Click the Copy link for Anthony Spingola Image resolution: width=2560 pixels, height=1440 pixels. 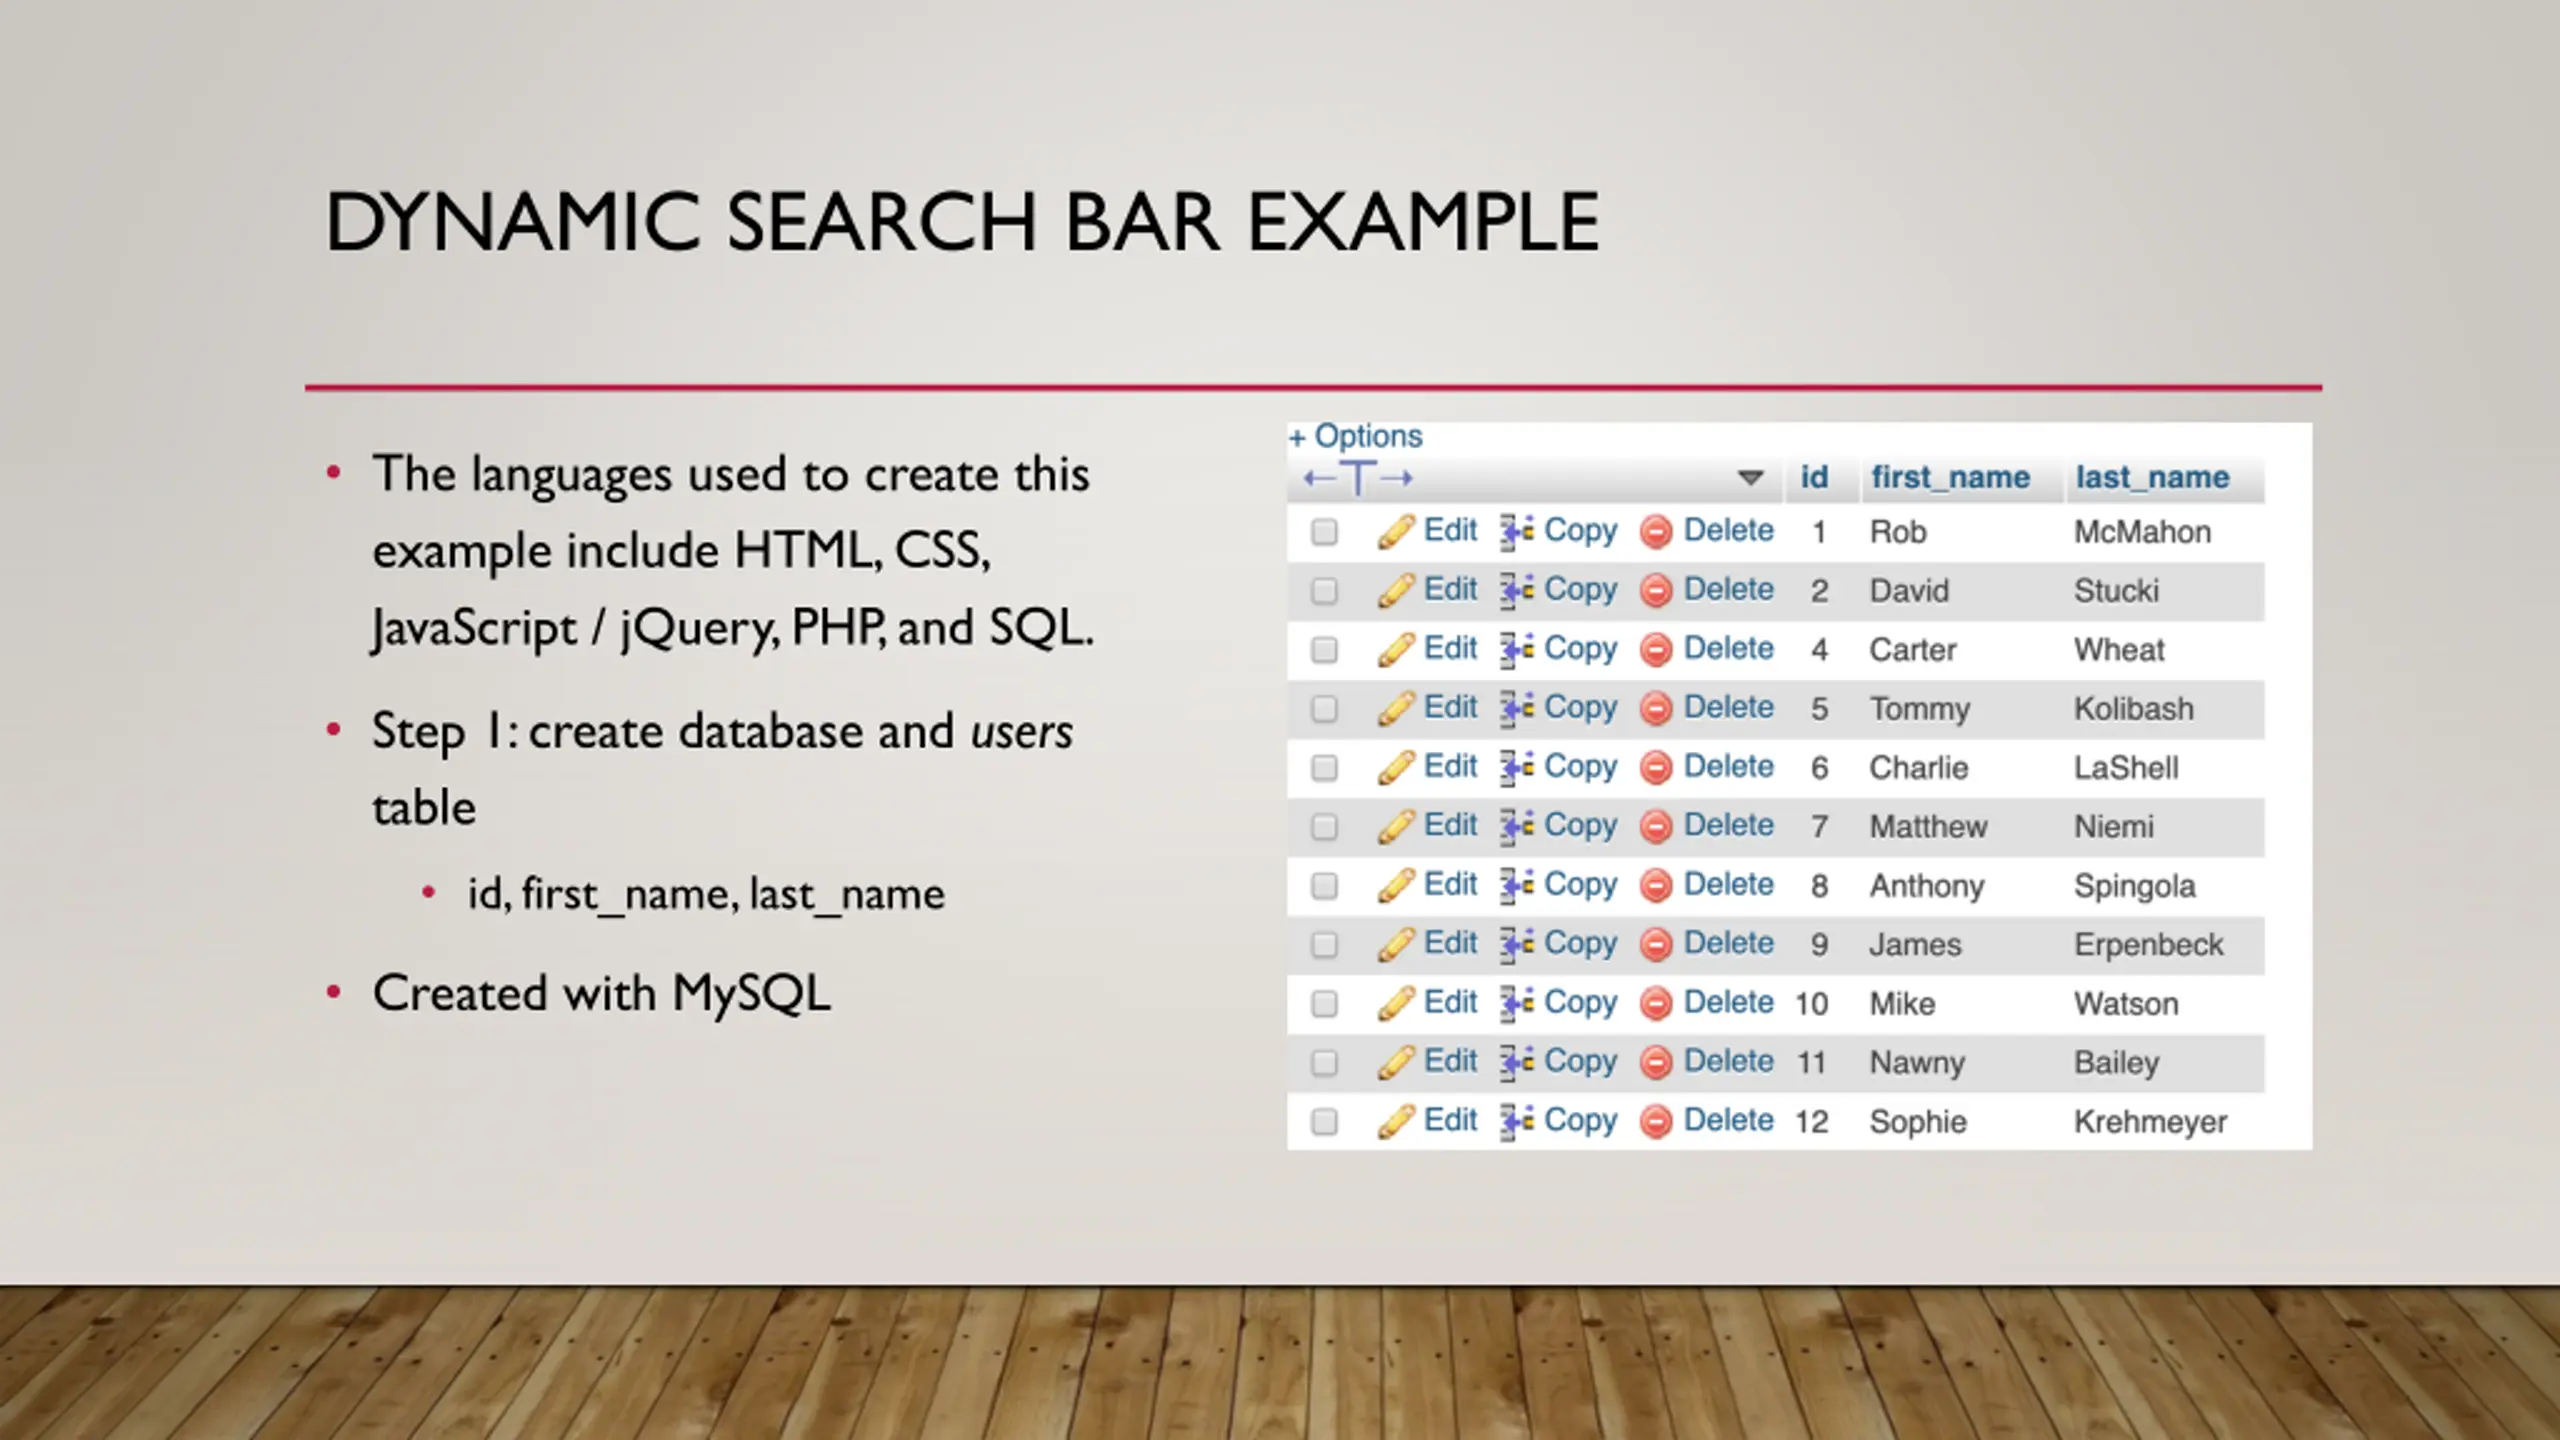(1580, 884)
